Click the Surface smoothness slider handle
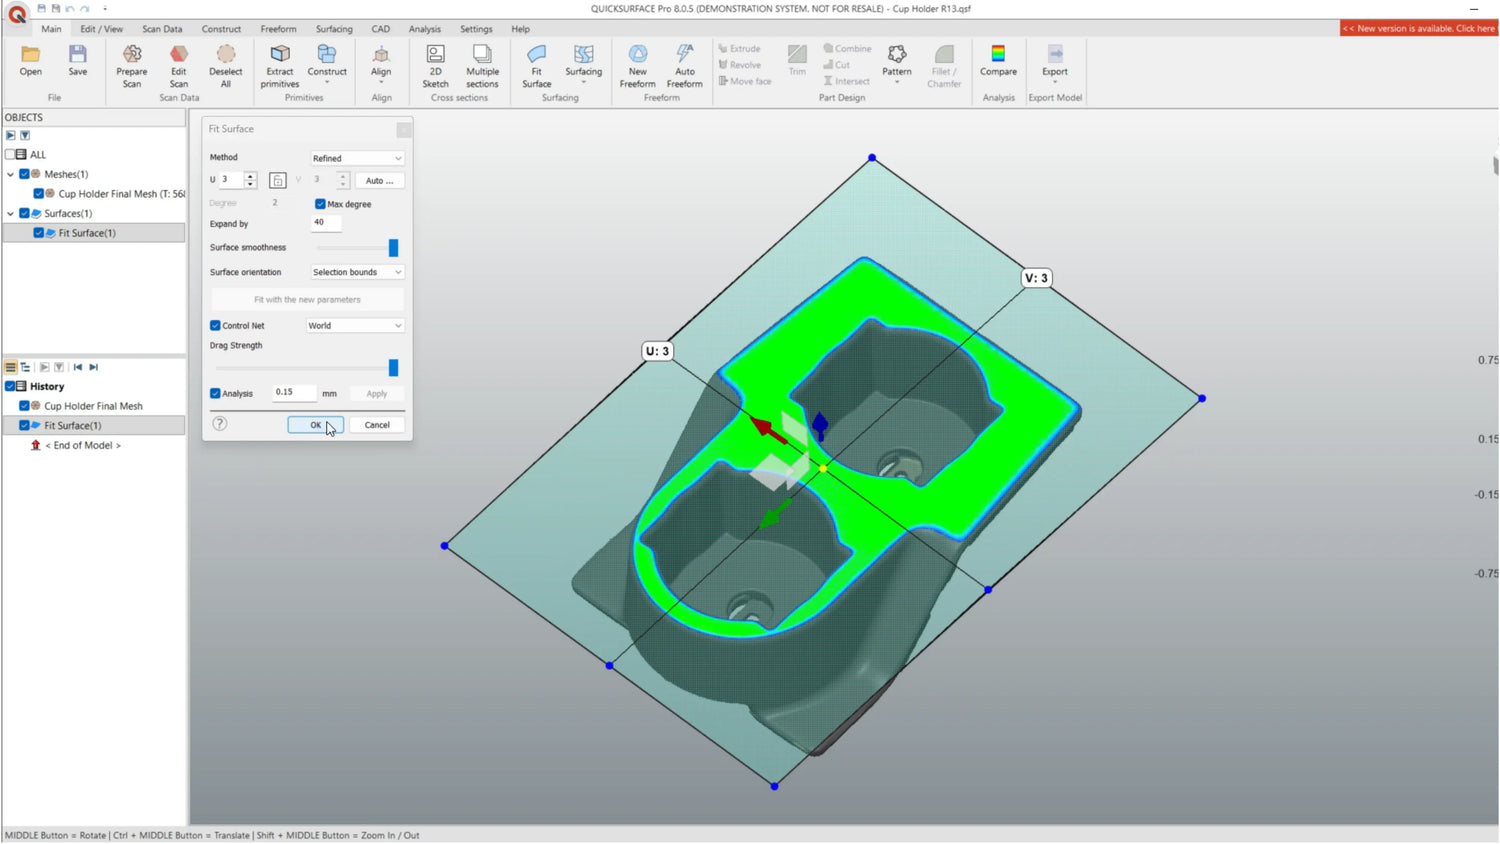This screenshot has height=844, width=1500. (x=393, y=248)
